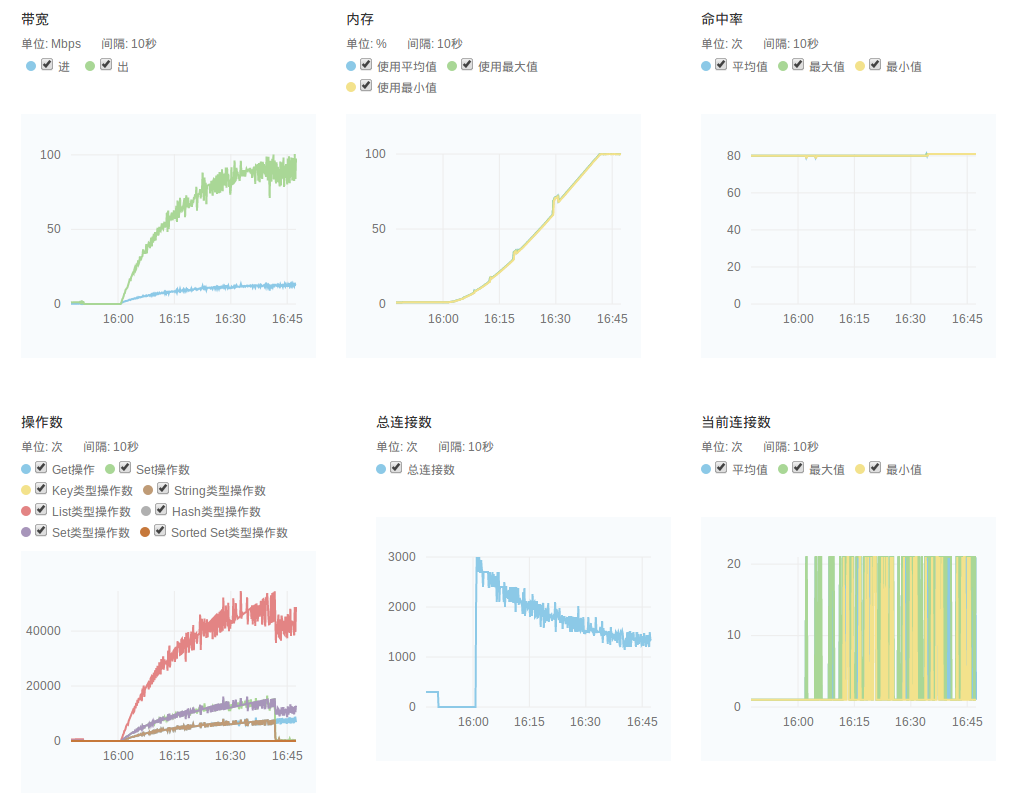1029x793 pixels.
Task: Click the green 出 legend color dot
Action: [90, 66]
